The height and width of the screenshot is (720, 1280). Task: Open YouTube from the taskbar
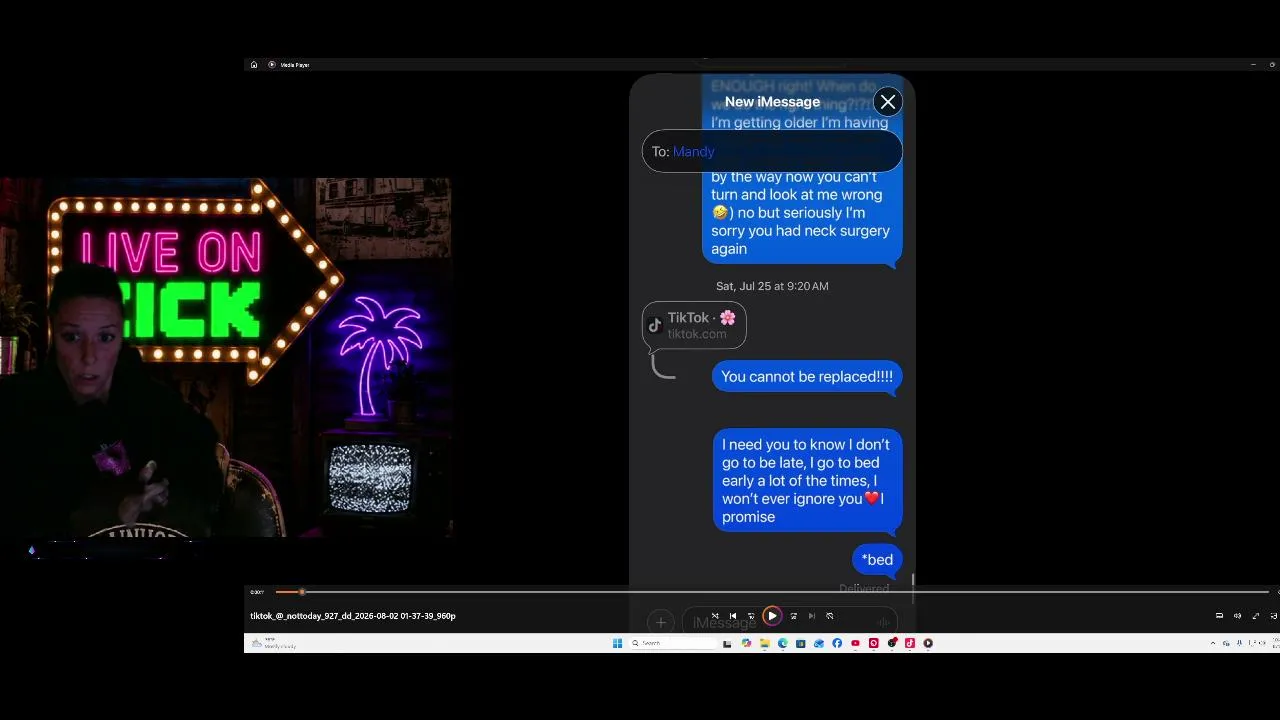coord(855,643)
